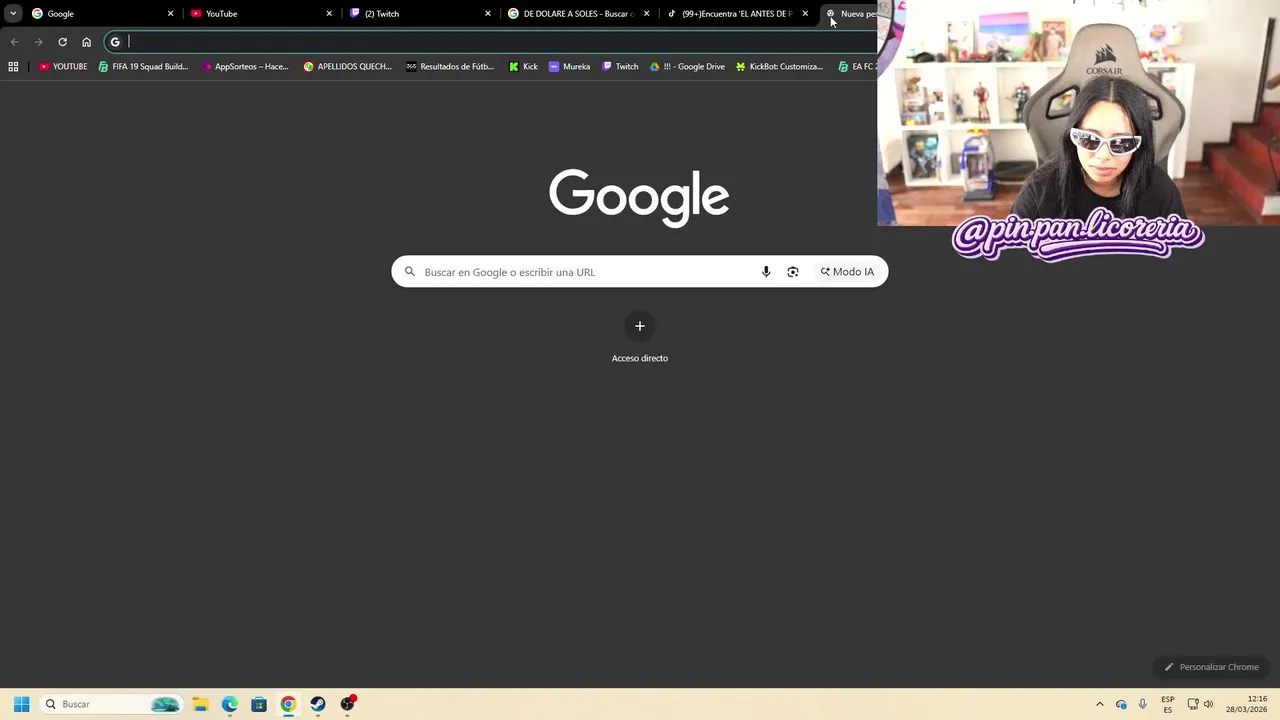Open network settings from the tray
Screen dimensions: 1280x720
(x=1193, y=704)
